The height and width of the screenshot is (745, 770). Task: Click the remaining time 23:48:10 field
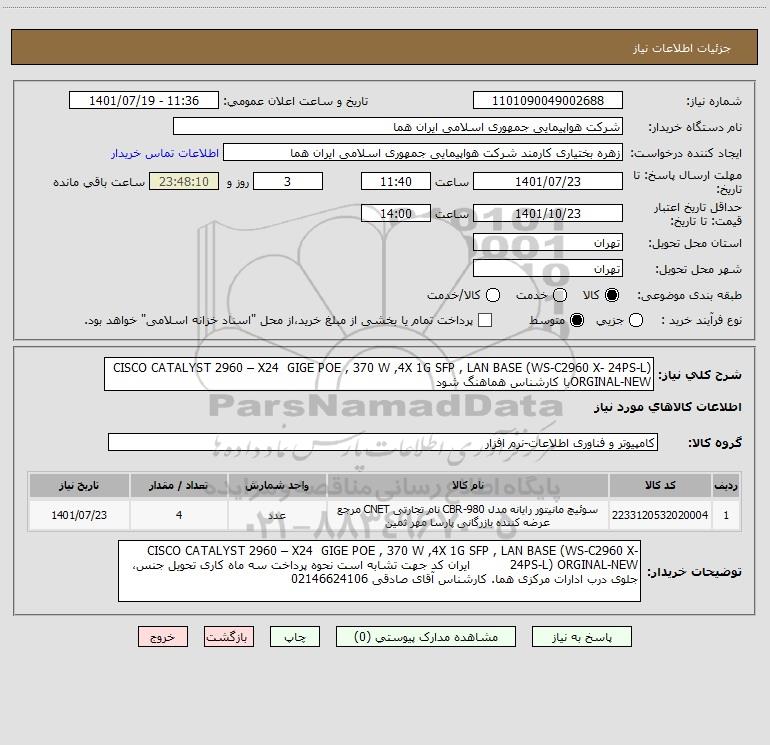tap(184, 182)
